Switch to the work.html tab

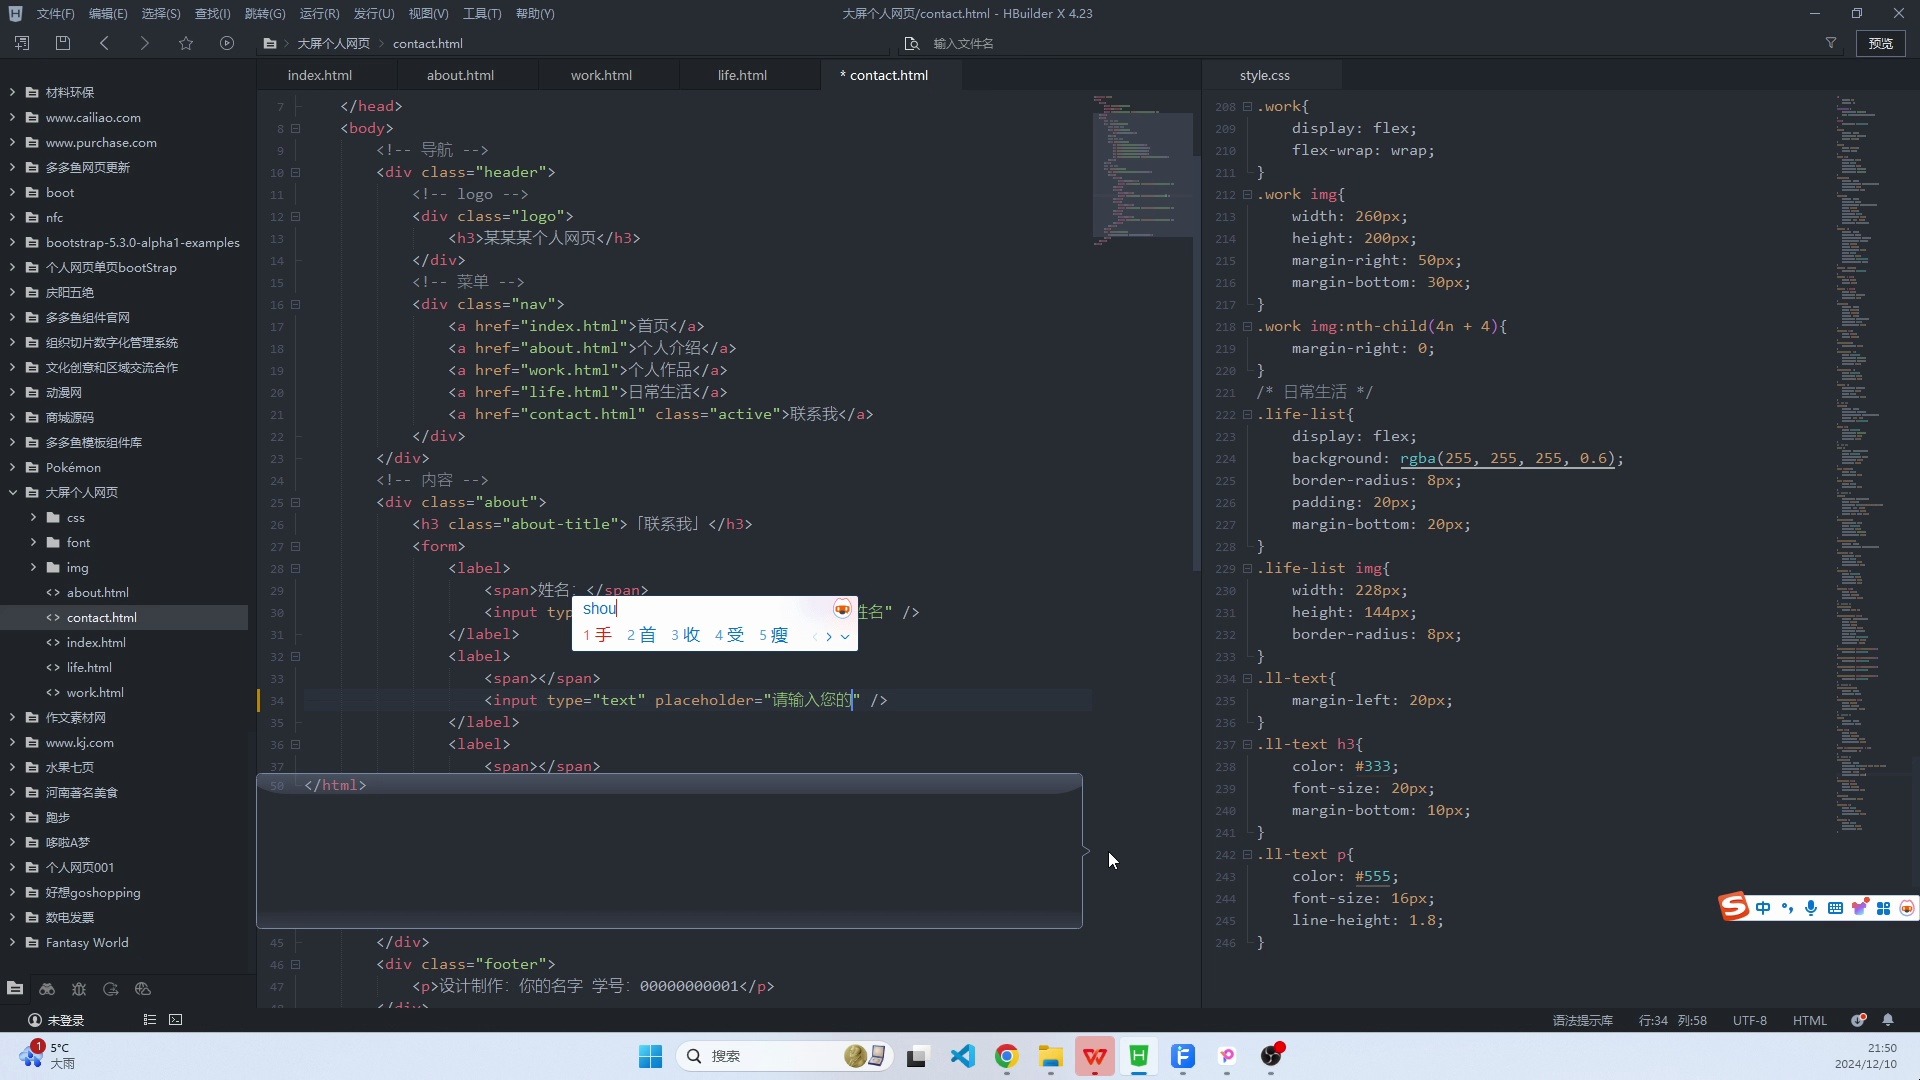[601, 75]
